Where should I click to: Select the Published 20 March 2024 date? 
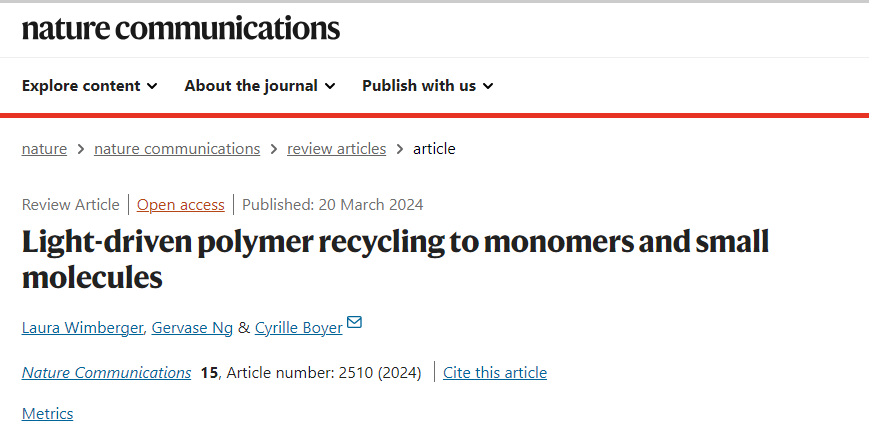click(333, 205)
